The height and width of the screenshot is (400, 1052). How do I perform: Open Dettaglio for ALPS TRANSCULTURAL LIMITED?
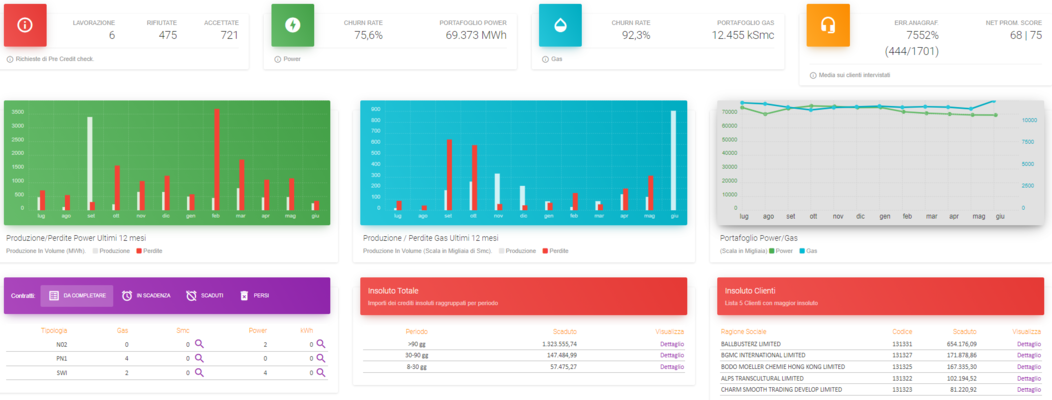[1029, 379]
